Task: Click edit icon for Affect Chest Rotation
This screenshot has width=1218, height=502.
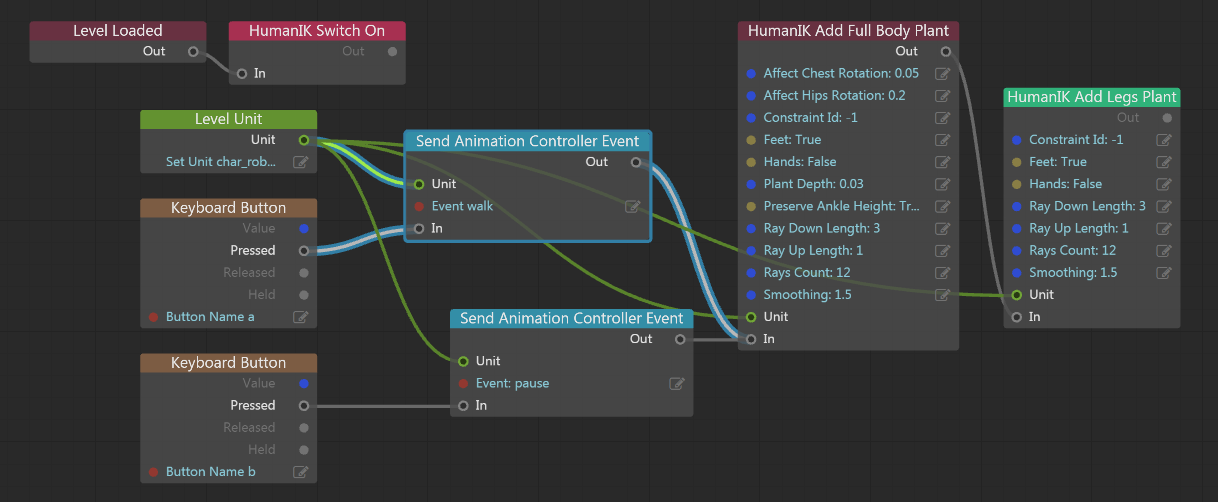Action: pos(942,74)
